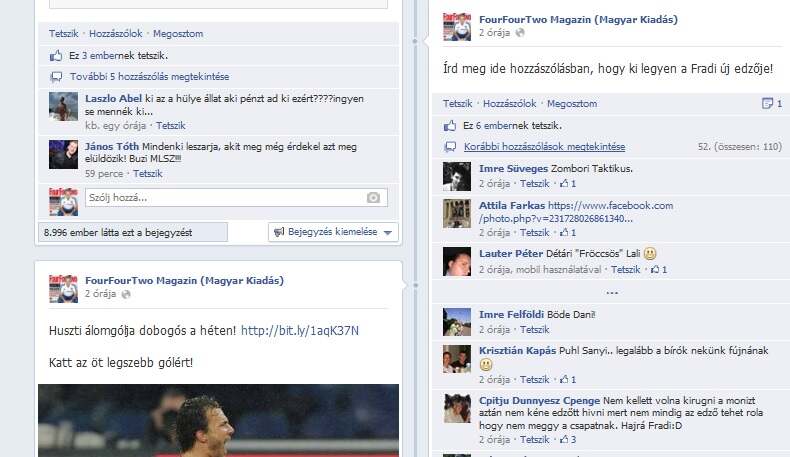Click Hozzászólok under the left post
The image size is (790, 457).
click(115, 34)
